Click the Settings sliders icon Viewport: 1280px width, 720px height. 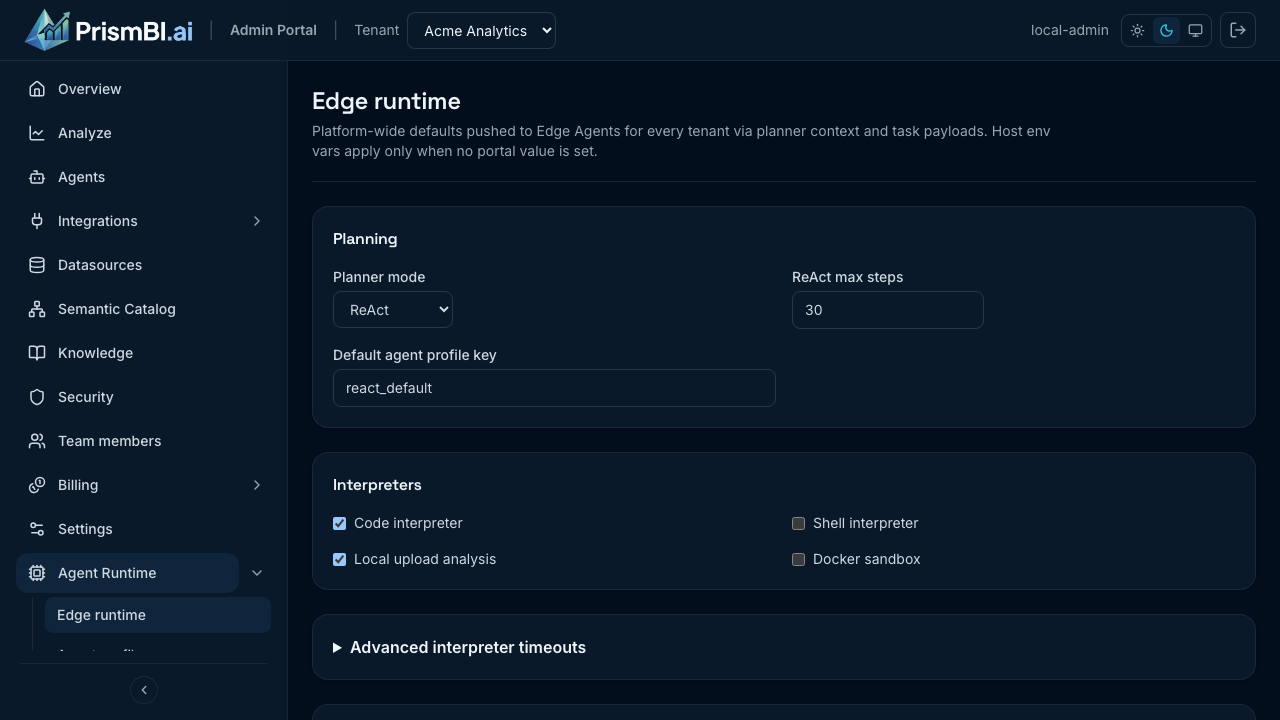(x=37, y=529)
